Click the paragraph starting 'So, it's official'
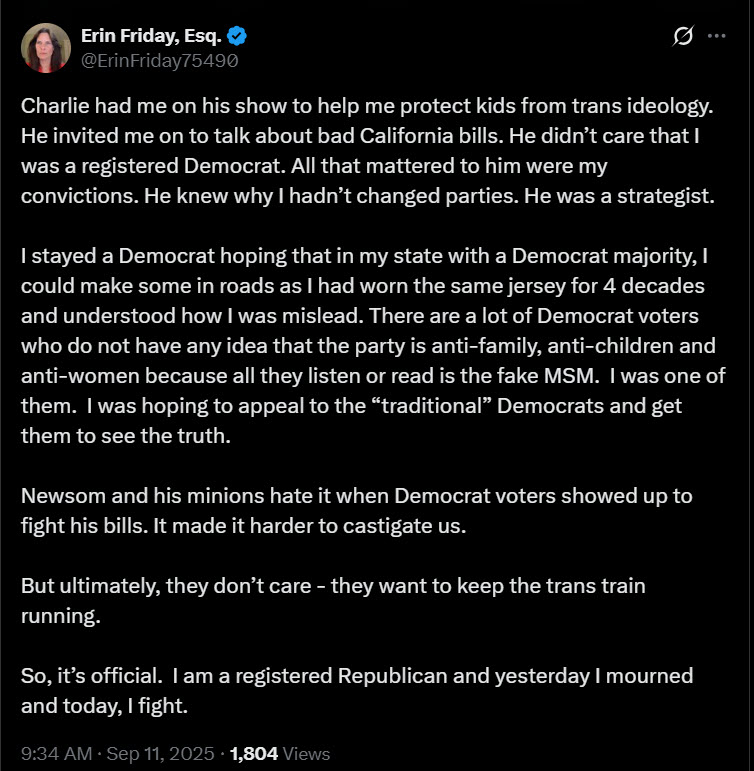Screen dimensions: 754x771 point(357,691)
